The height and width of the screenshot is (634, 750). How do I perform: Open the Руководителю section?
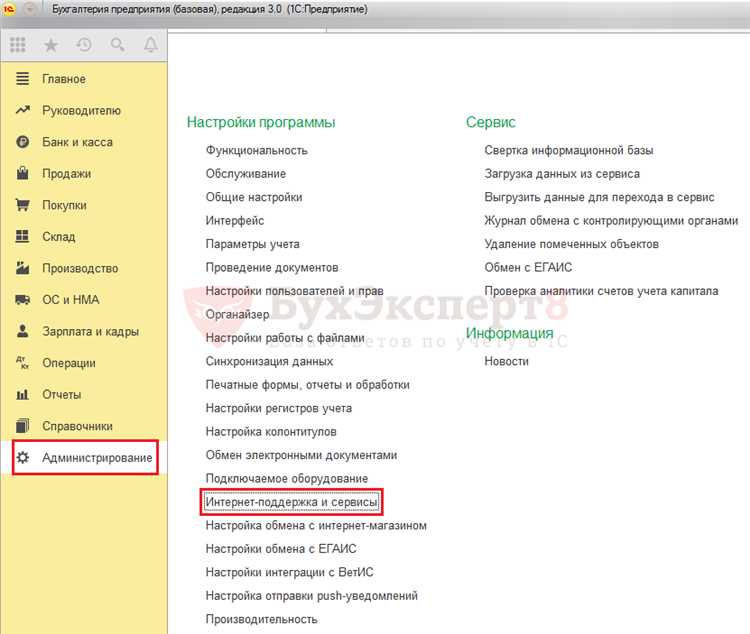pos(81,111)
